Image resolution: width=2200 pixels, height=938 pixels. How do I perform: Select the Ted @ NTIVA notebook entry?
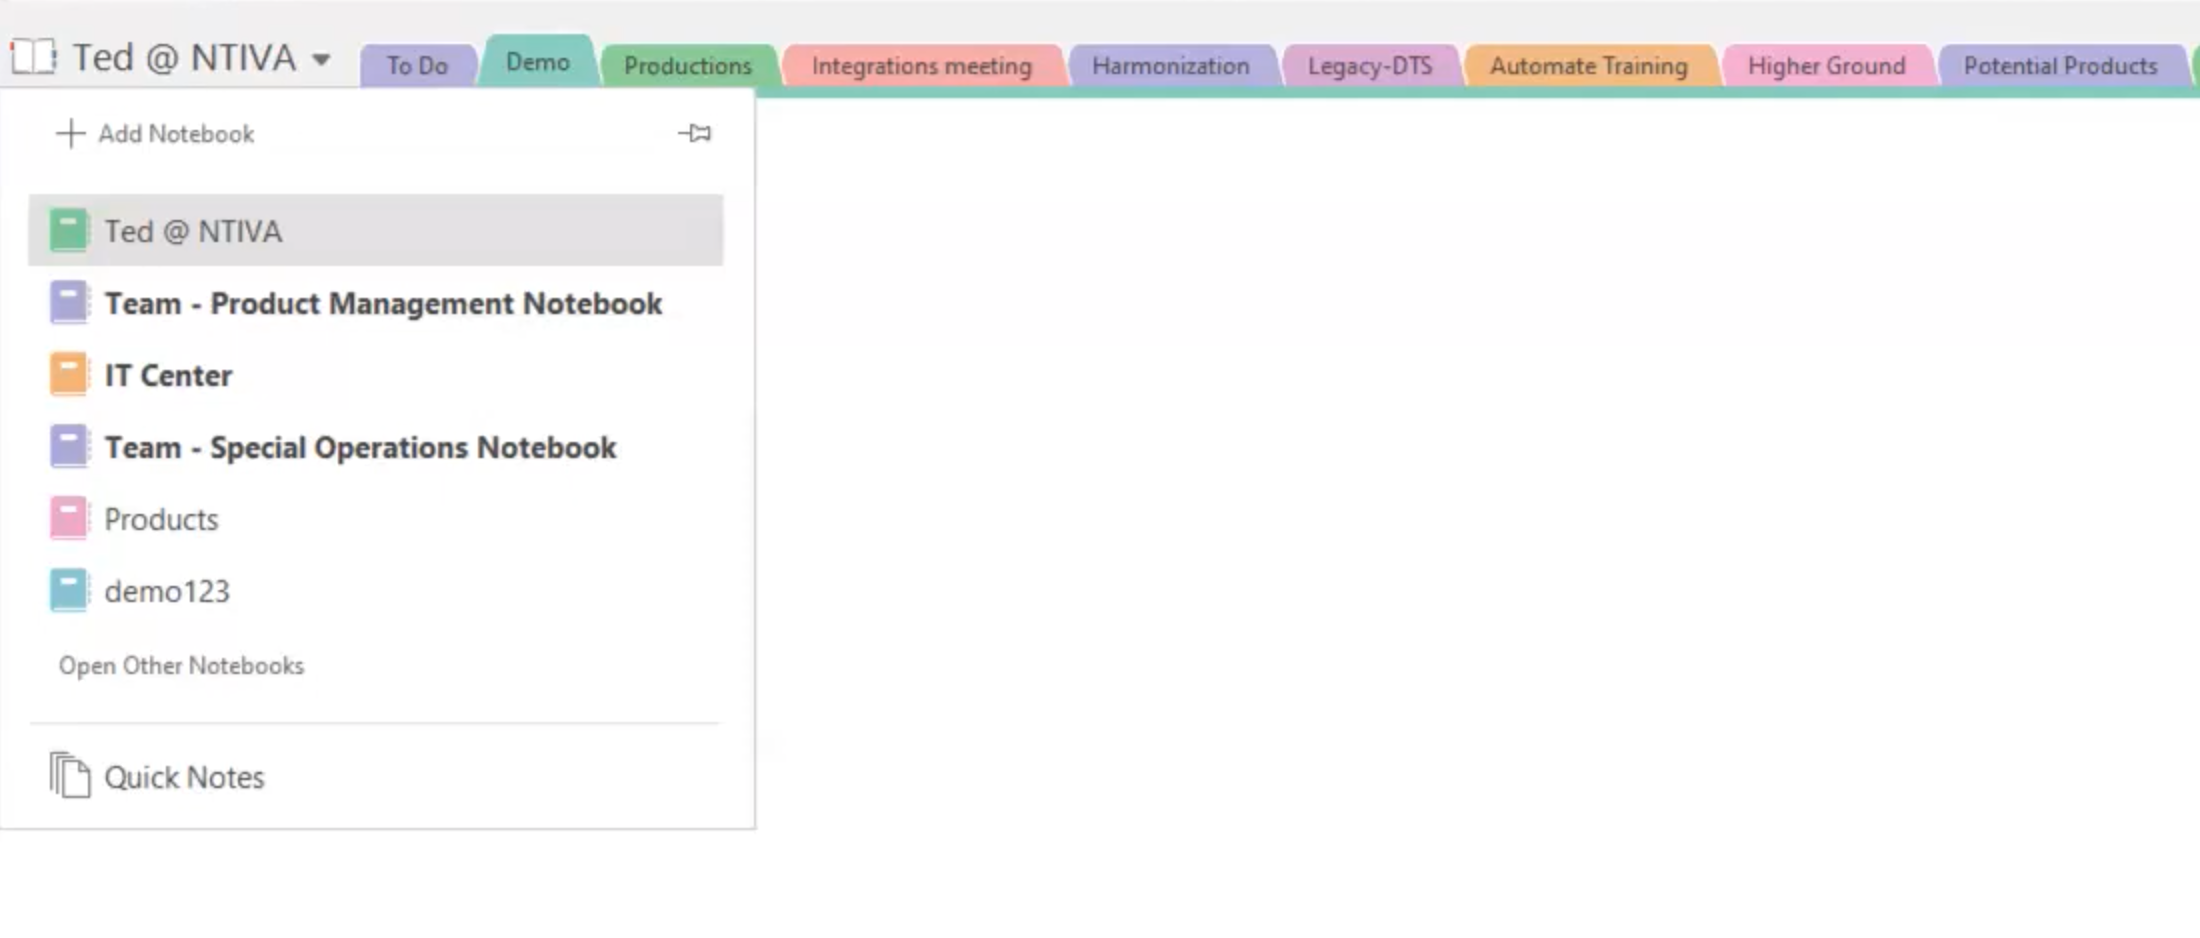pyautogui.click(x=194, y=229)
